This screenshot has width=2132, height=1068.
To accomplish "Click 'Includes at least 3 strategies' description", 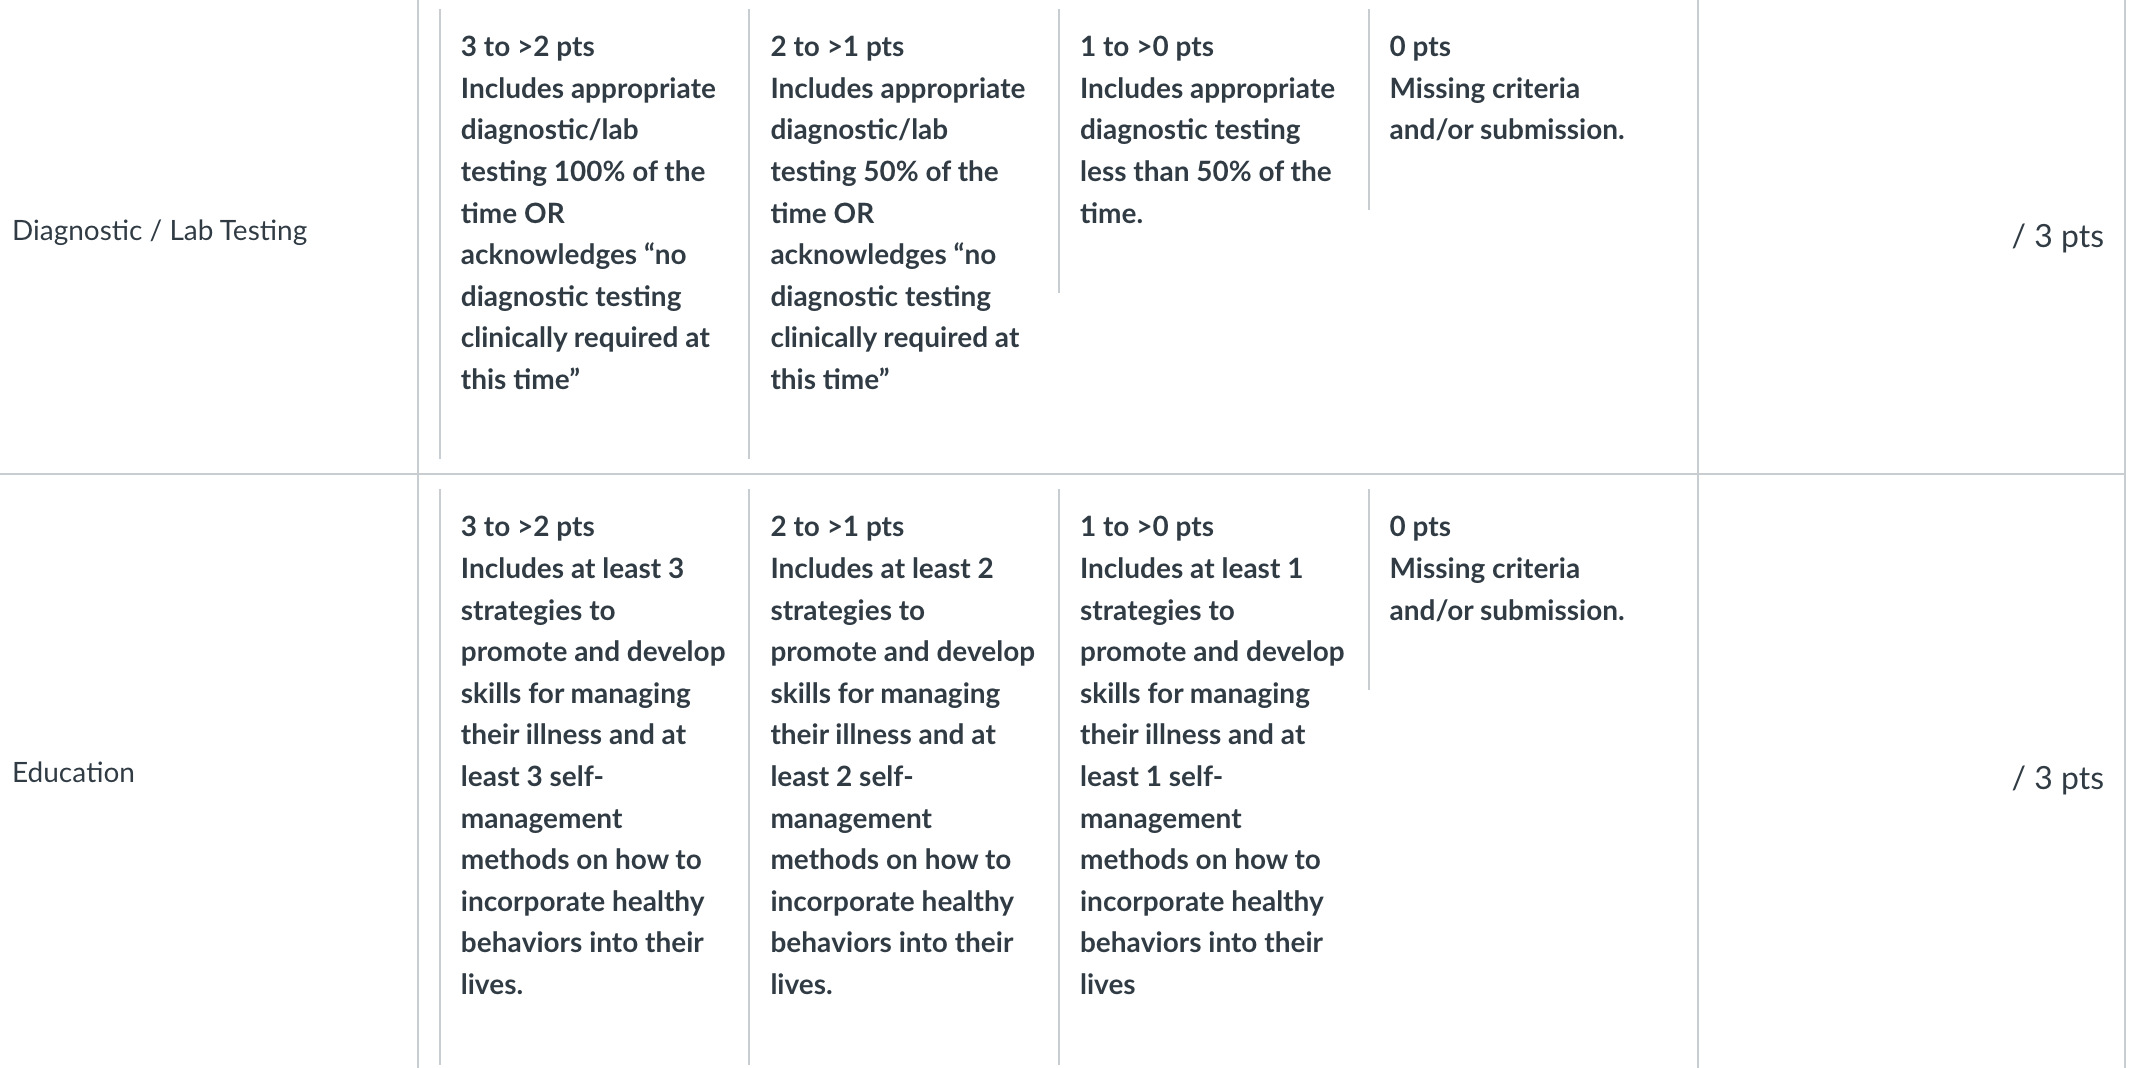I will (572, 589).
